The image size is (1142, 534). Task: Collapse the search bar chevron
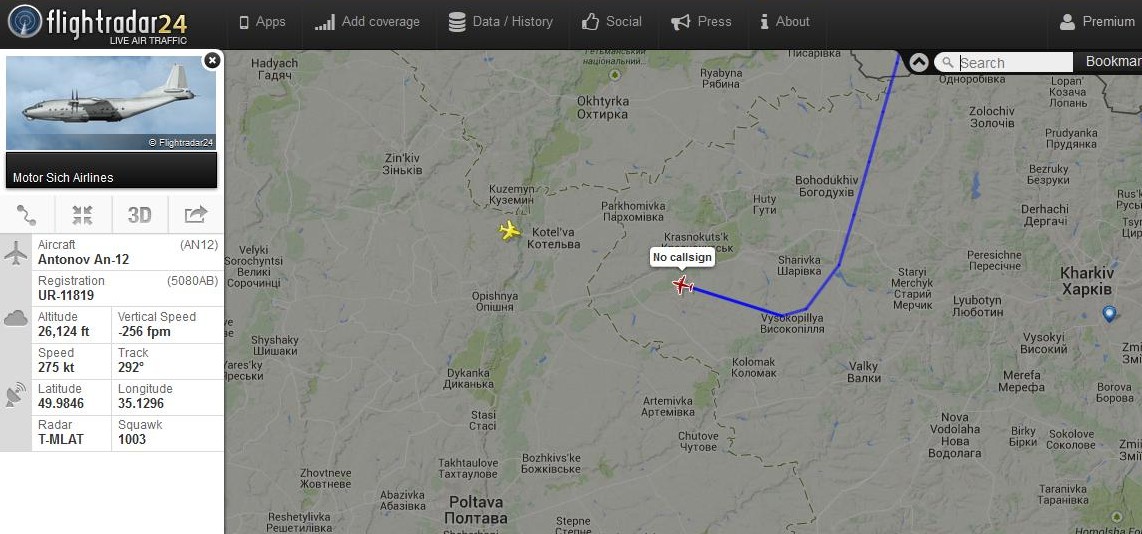(918, 63)
